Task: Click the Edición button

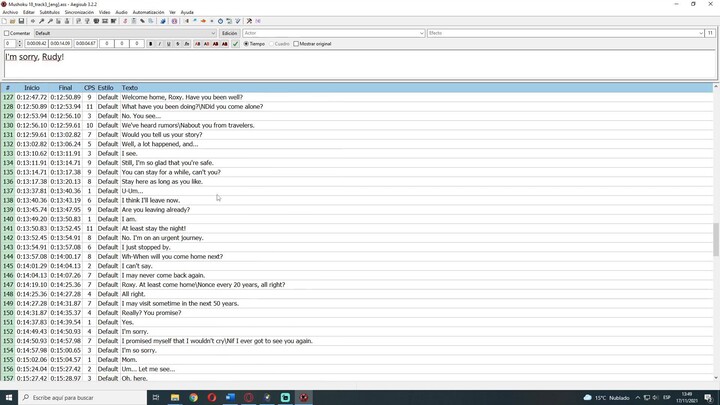Action: click(229, 33)
